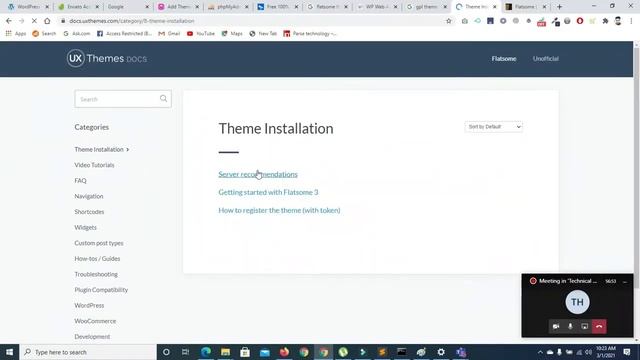Open a new browser tab
The height and width of the screenshot is (360, 640).
tap(560, 7)
